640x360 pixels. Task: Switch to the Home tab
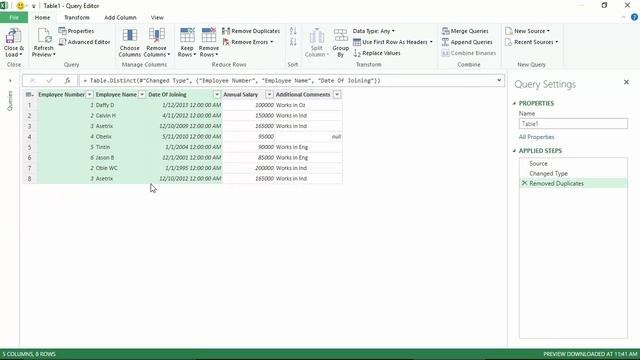coord(42,18)
